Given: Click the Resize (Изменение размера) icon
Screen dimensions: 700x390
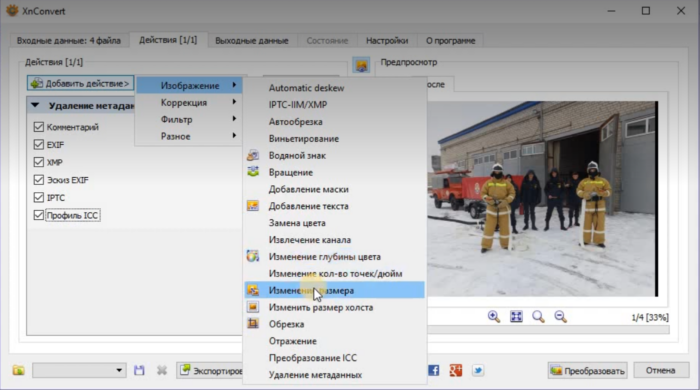Looking at the screenshot, I should coord(253,290).
